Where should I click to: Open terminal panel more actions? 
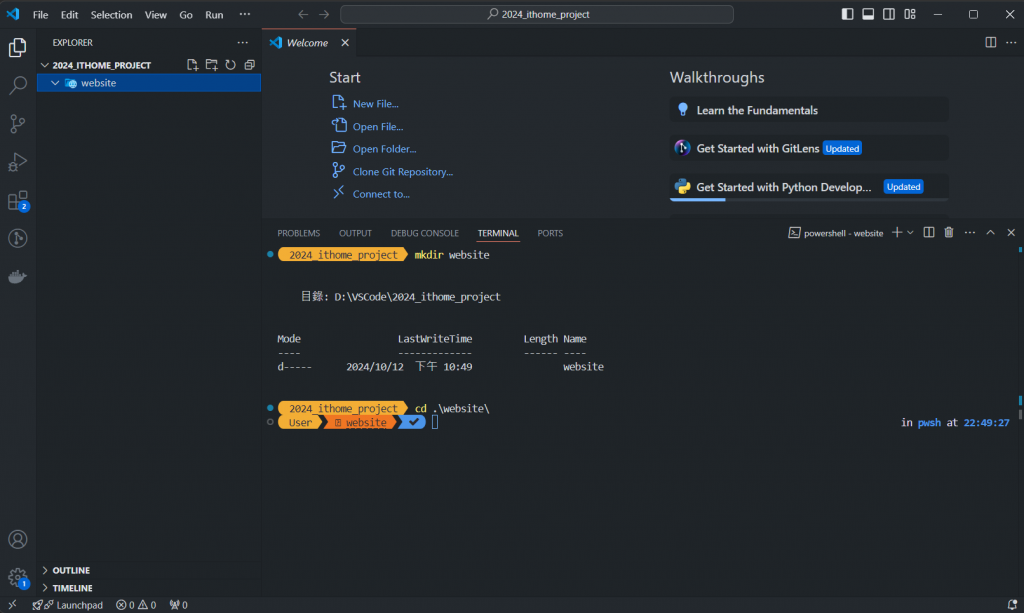coord(970,232)
